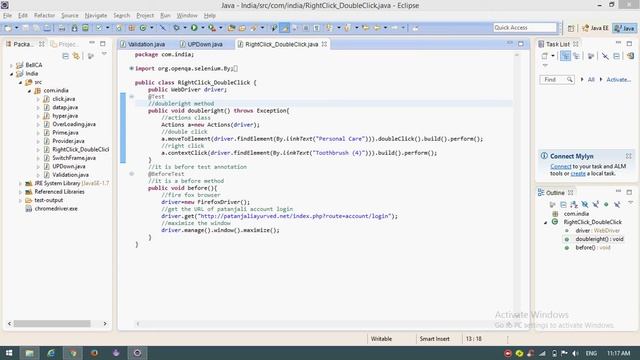The image size is (640, 360).
Task: Expand the Referenced Libraries node
Action: pyautogui.click(x=20, y=192)
